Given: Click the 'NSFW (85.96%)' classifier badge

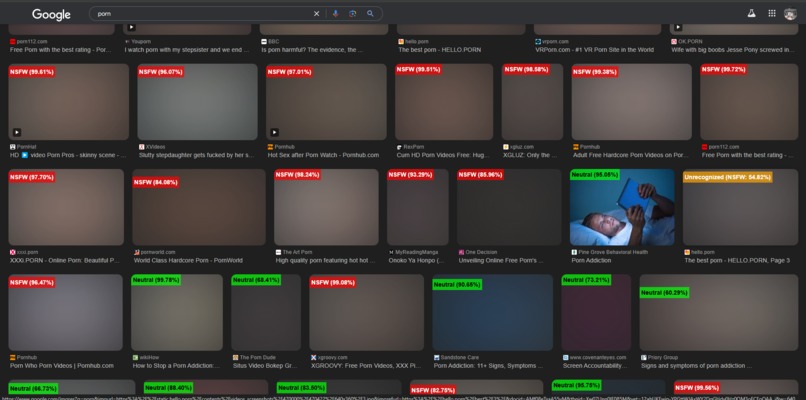Looking at the screenshot, I should point(480,175).
